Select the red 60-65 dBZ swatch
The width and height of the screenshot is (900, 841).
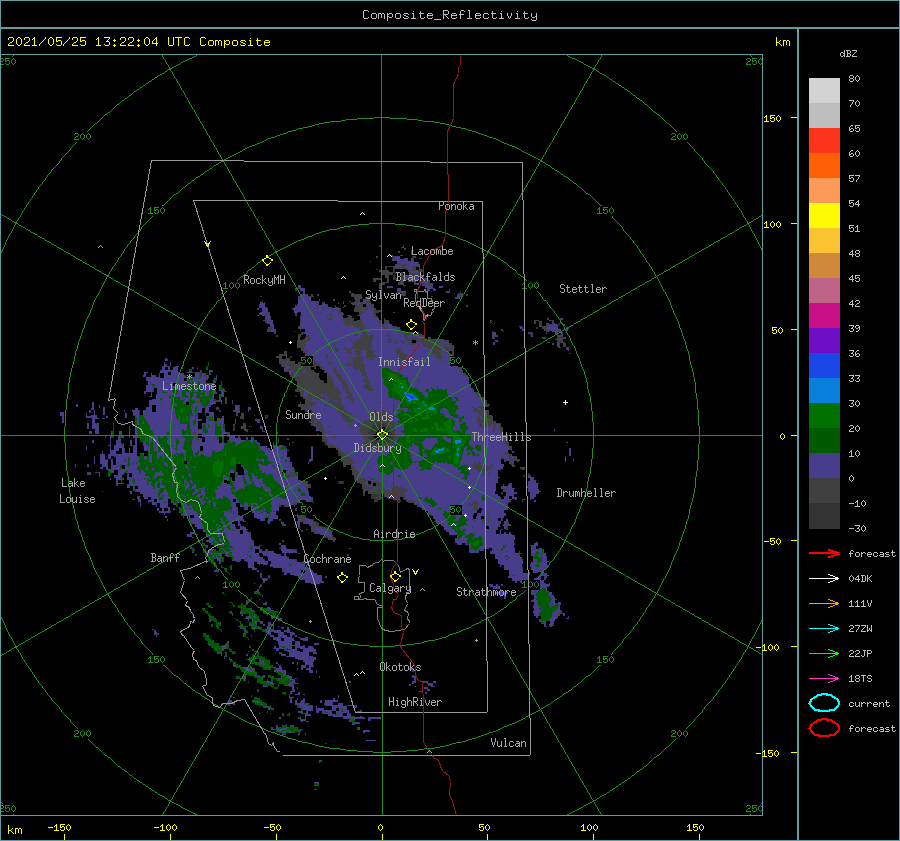coord(824,140)
